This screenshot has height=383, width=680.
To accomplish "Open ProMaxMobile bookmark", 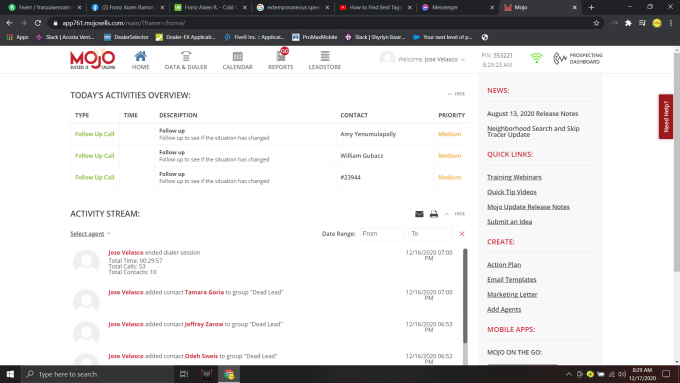I will point(315,37).
